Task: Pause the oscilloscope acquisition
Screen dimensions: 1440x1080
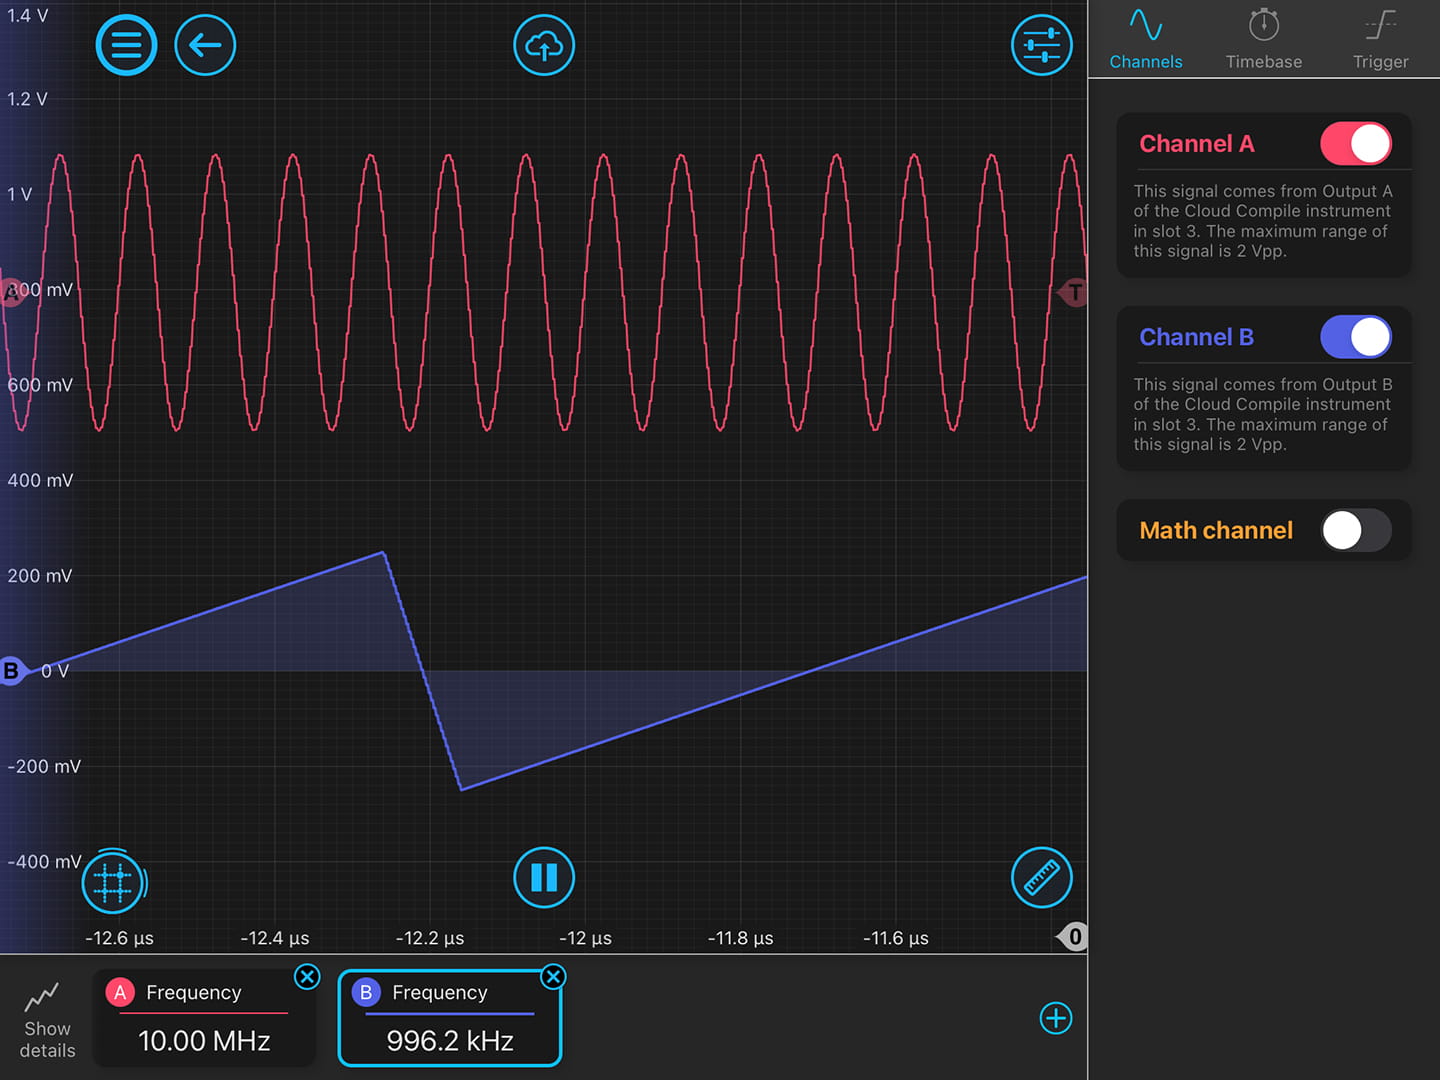Action: click(544, 877)
